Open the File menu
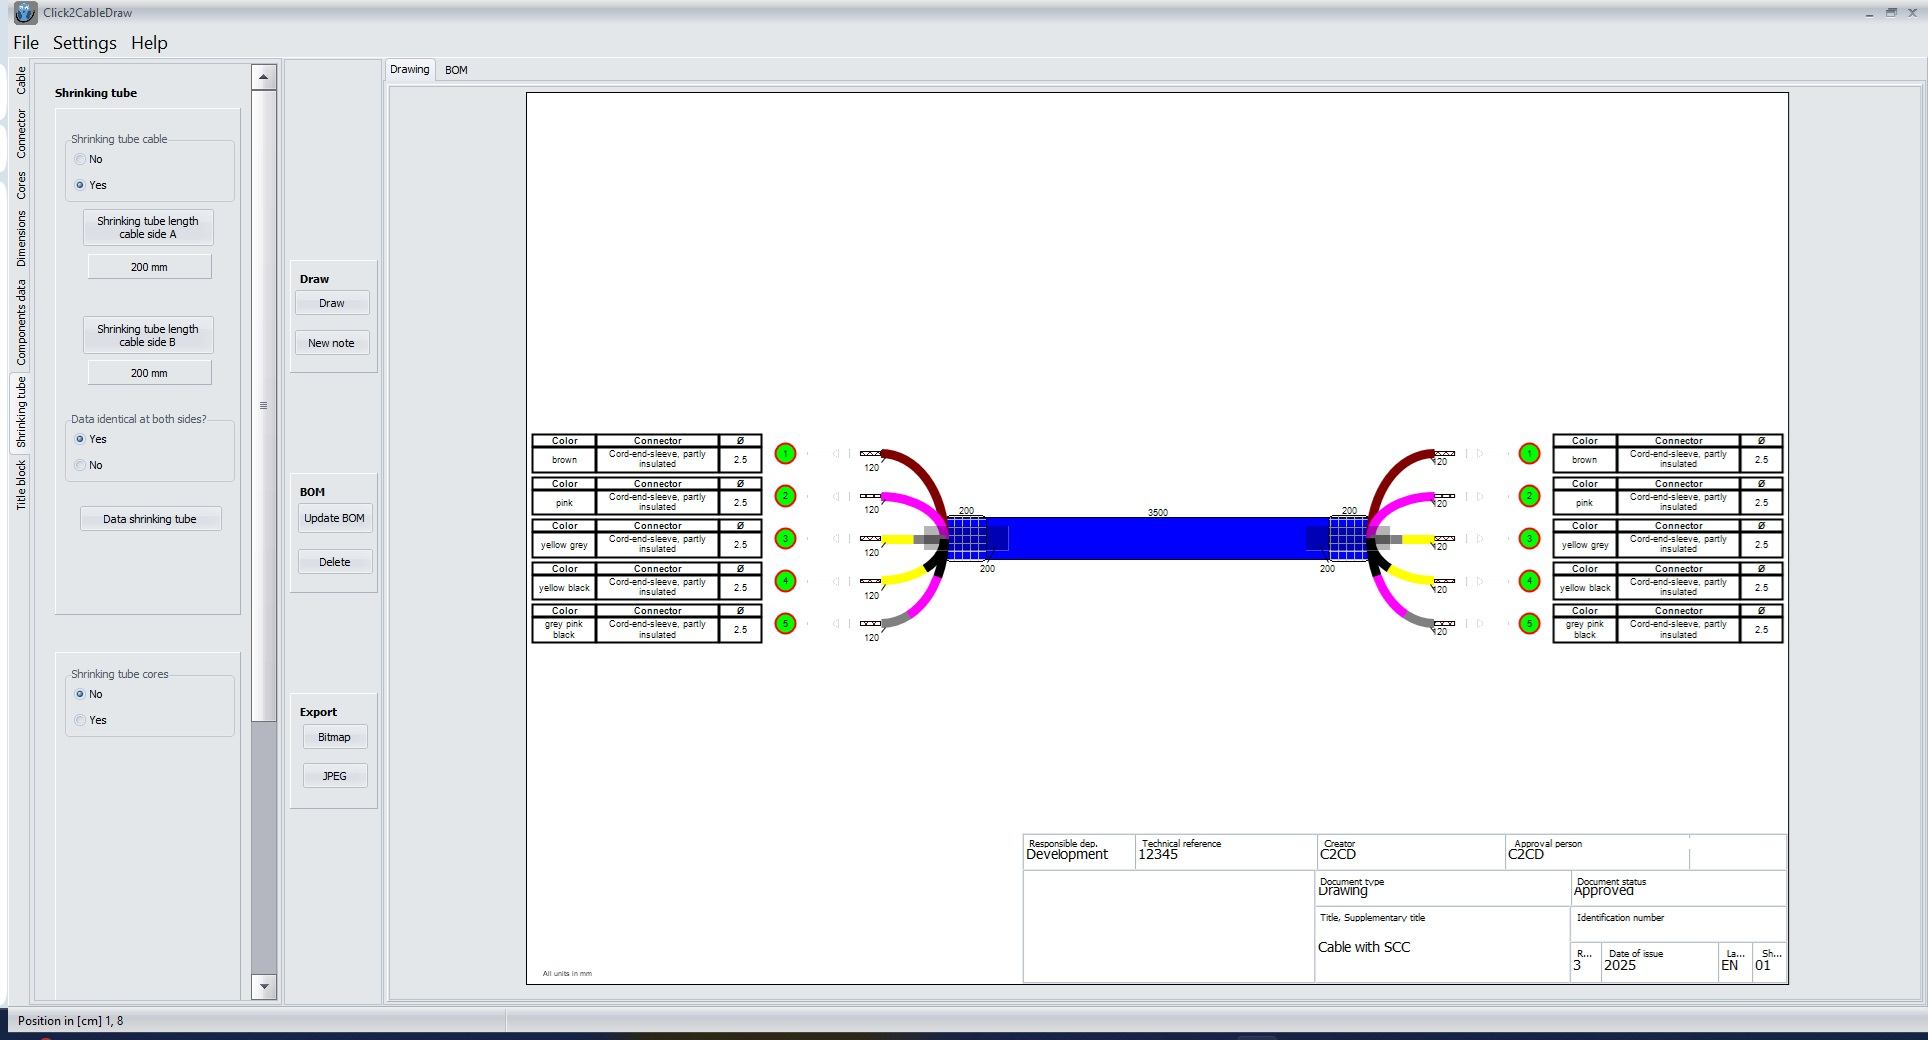This screenshot has height=1040, width=1928. (x=26, y=43)
